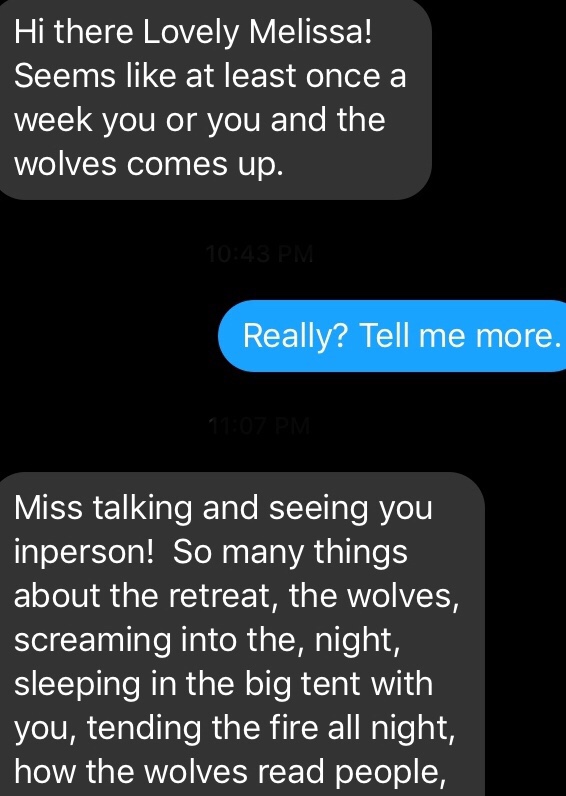Click the word 'Melissa!' in first message
Viewport: 566px width, 796px height.
pyautogui.click(x=311, y=33)
